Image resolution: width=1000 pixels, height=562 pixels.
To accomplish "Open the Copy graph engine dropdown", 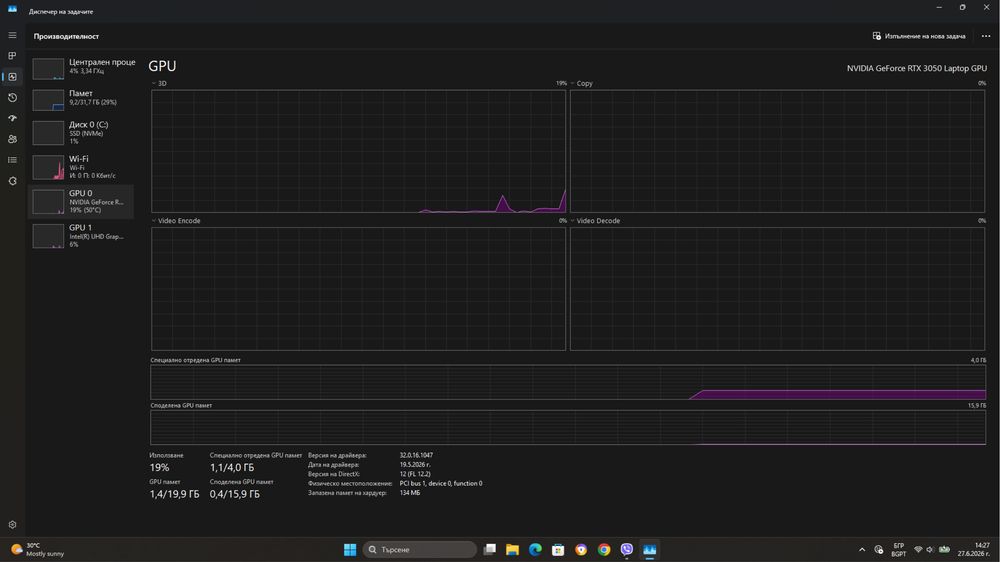I will (581, 84).
